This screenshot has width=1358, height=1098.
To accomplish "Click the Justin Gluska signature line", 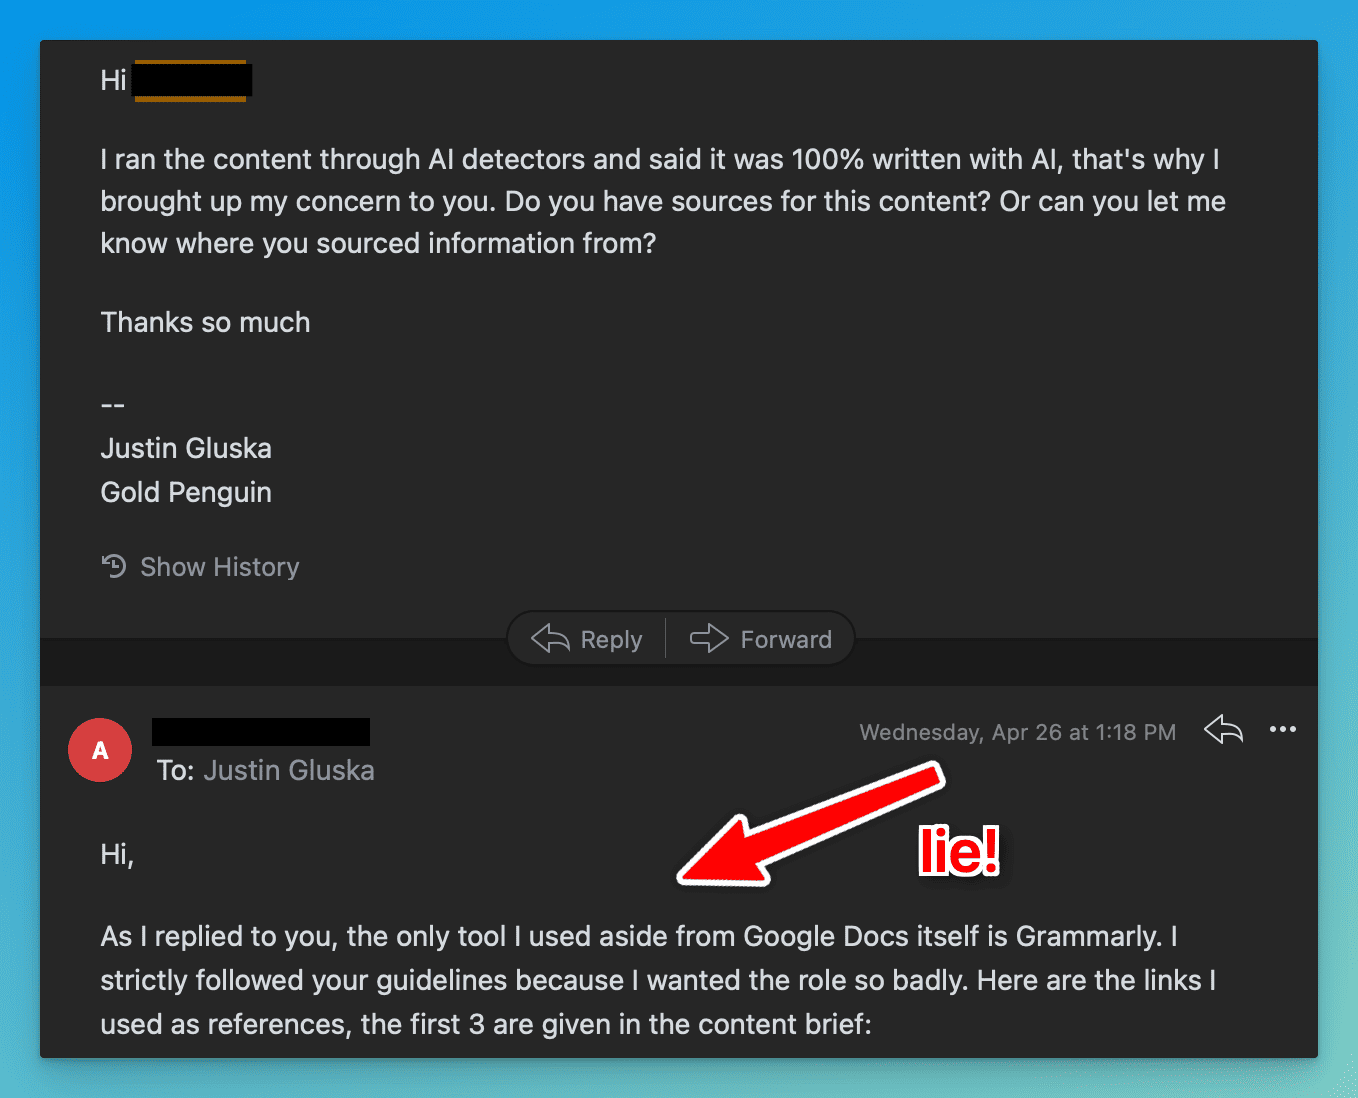I will (186, 448).
